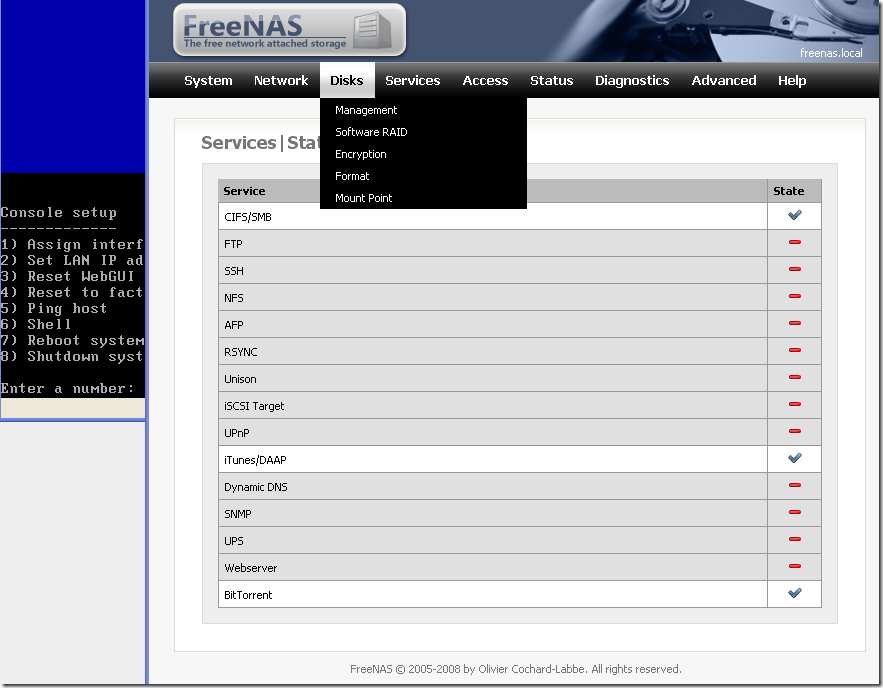
Task: Click the FTP service name
Action: (233, 244)
